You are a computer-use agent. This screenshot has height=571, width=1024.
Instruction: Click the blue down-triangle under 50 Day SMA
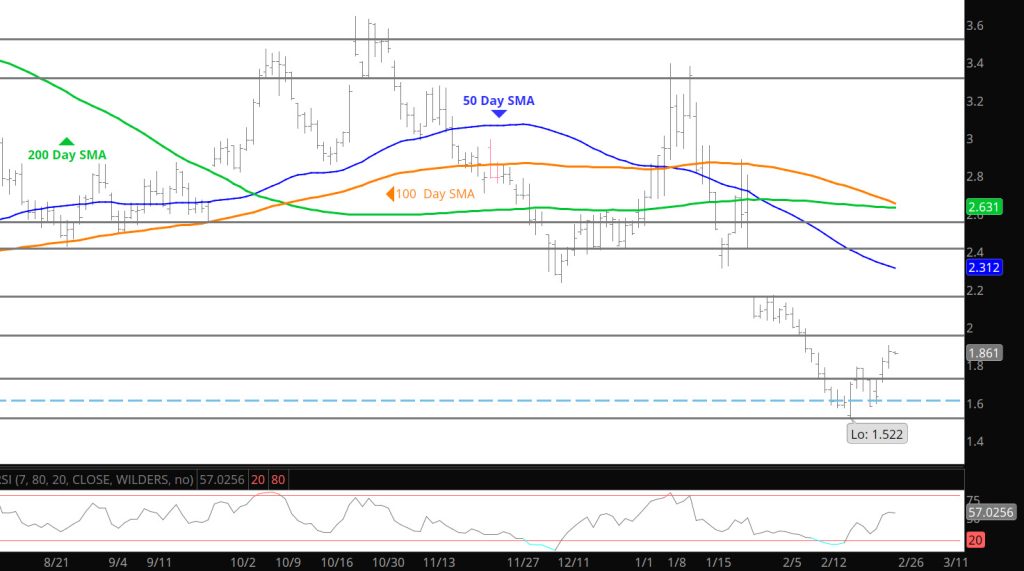pos(498,116)
